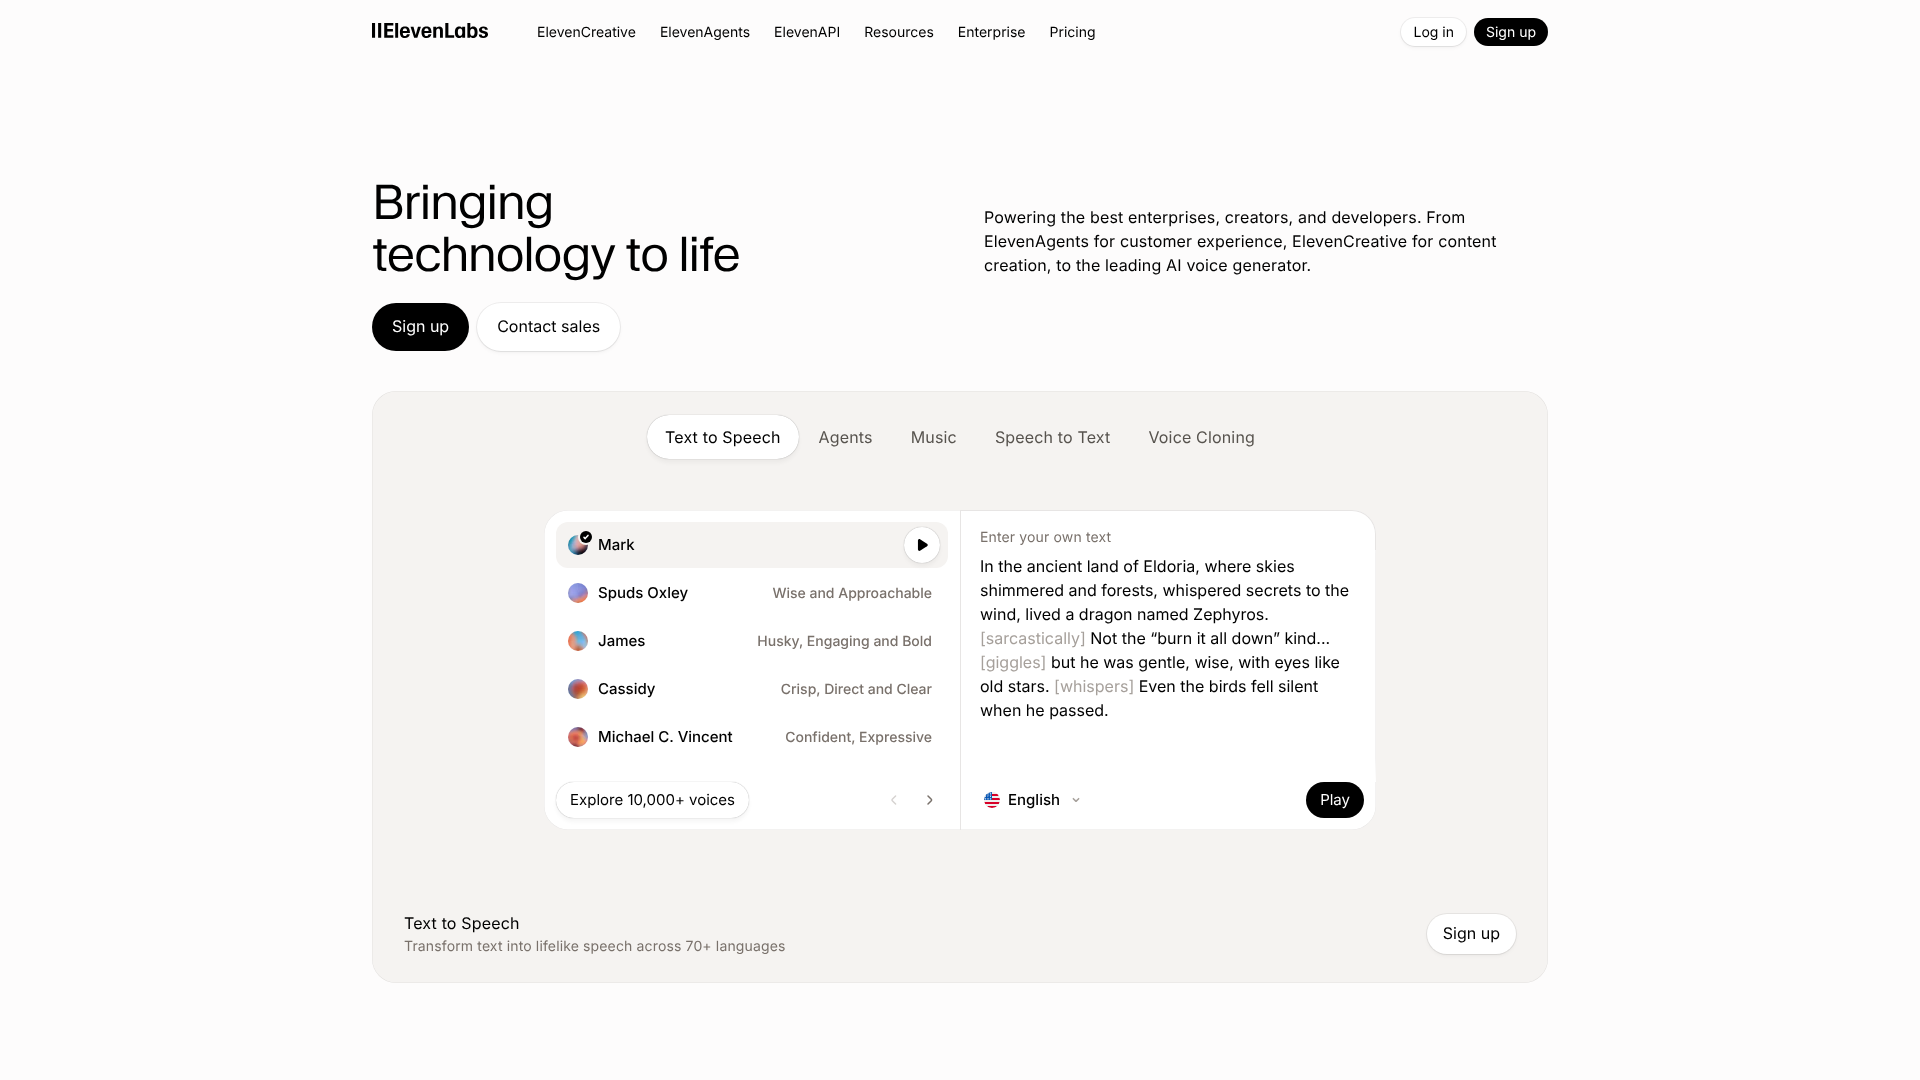Viewport: 1920px width, 1080px height.
Task: Play Mark's voice sample preview
Action: pos(921,545)
